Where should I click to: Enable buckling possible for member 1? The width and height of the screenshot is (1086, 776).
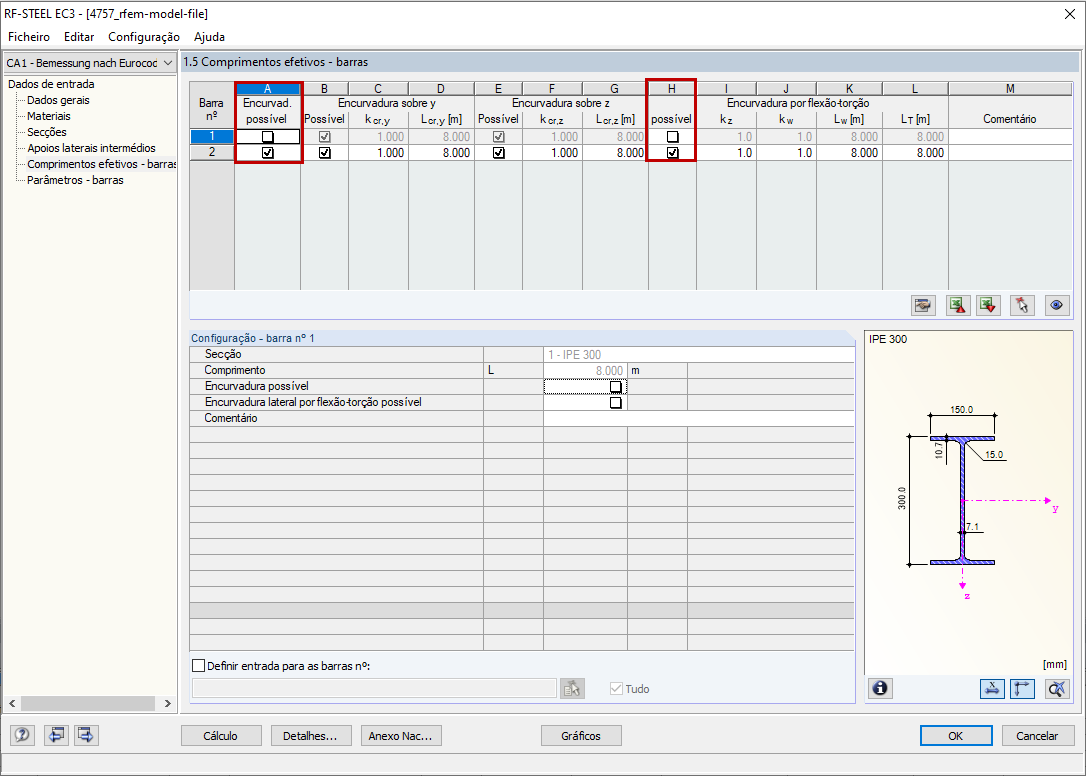click(x=268, y=136)
